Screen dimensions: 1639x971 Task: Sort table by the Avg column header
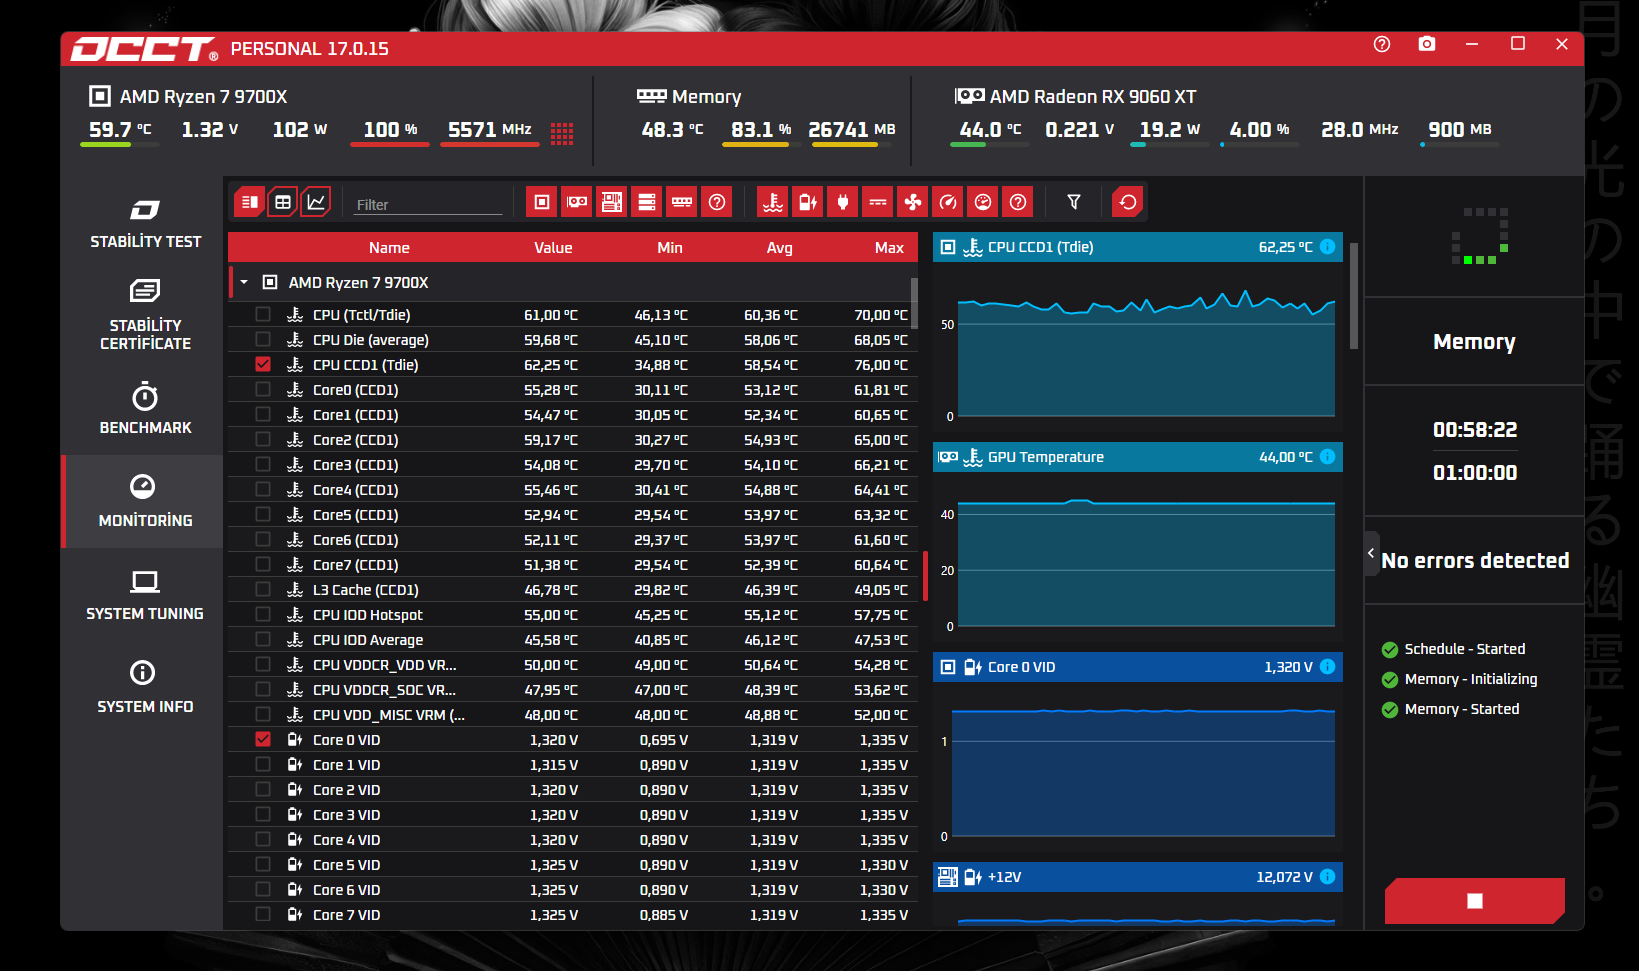tap(780, 248)
